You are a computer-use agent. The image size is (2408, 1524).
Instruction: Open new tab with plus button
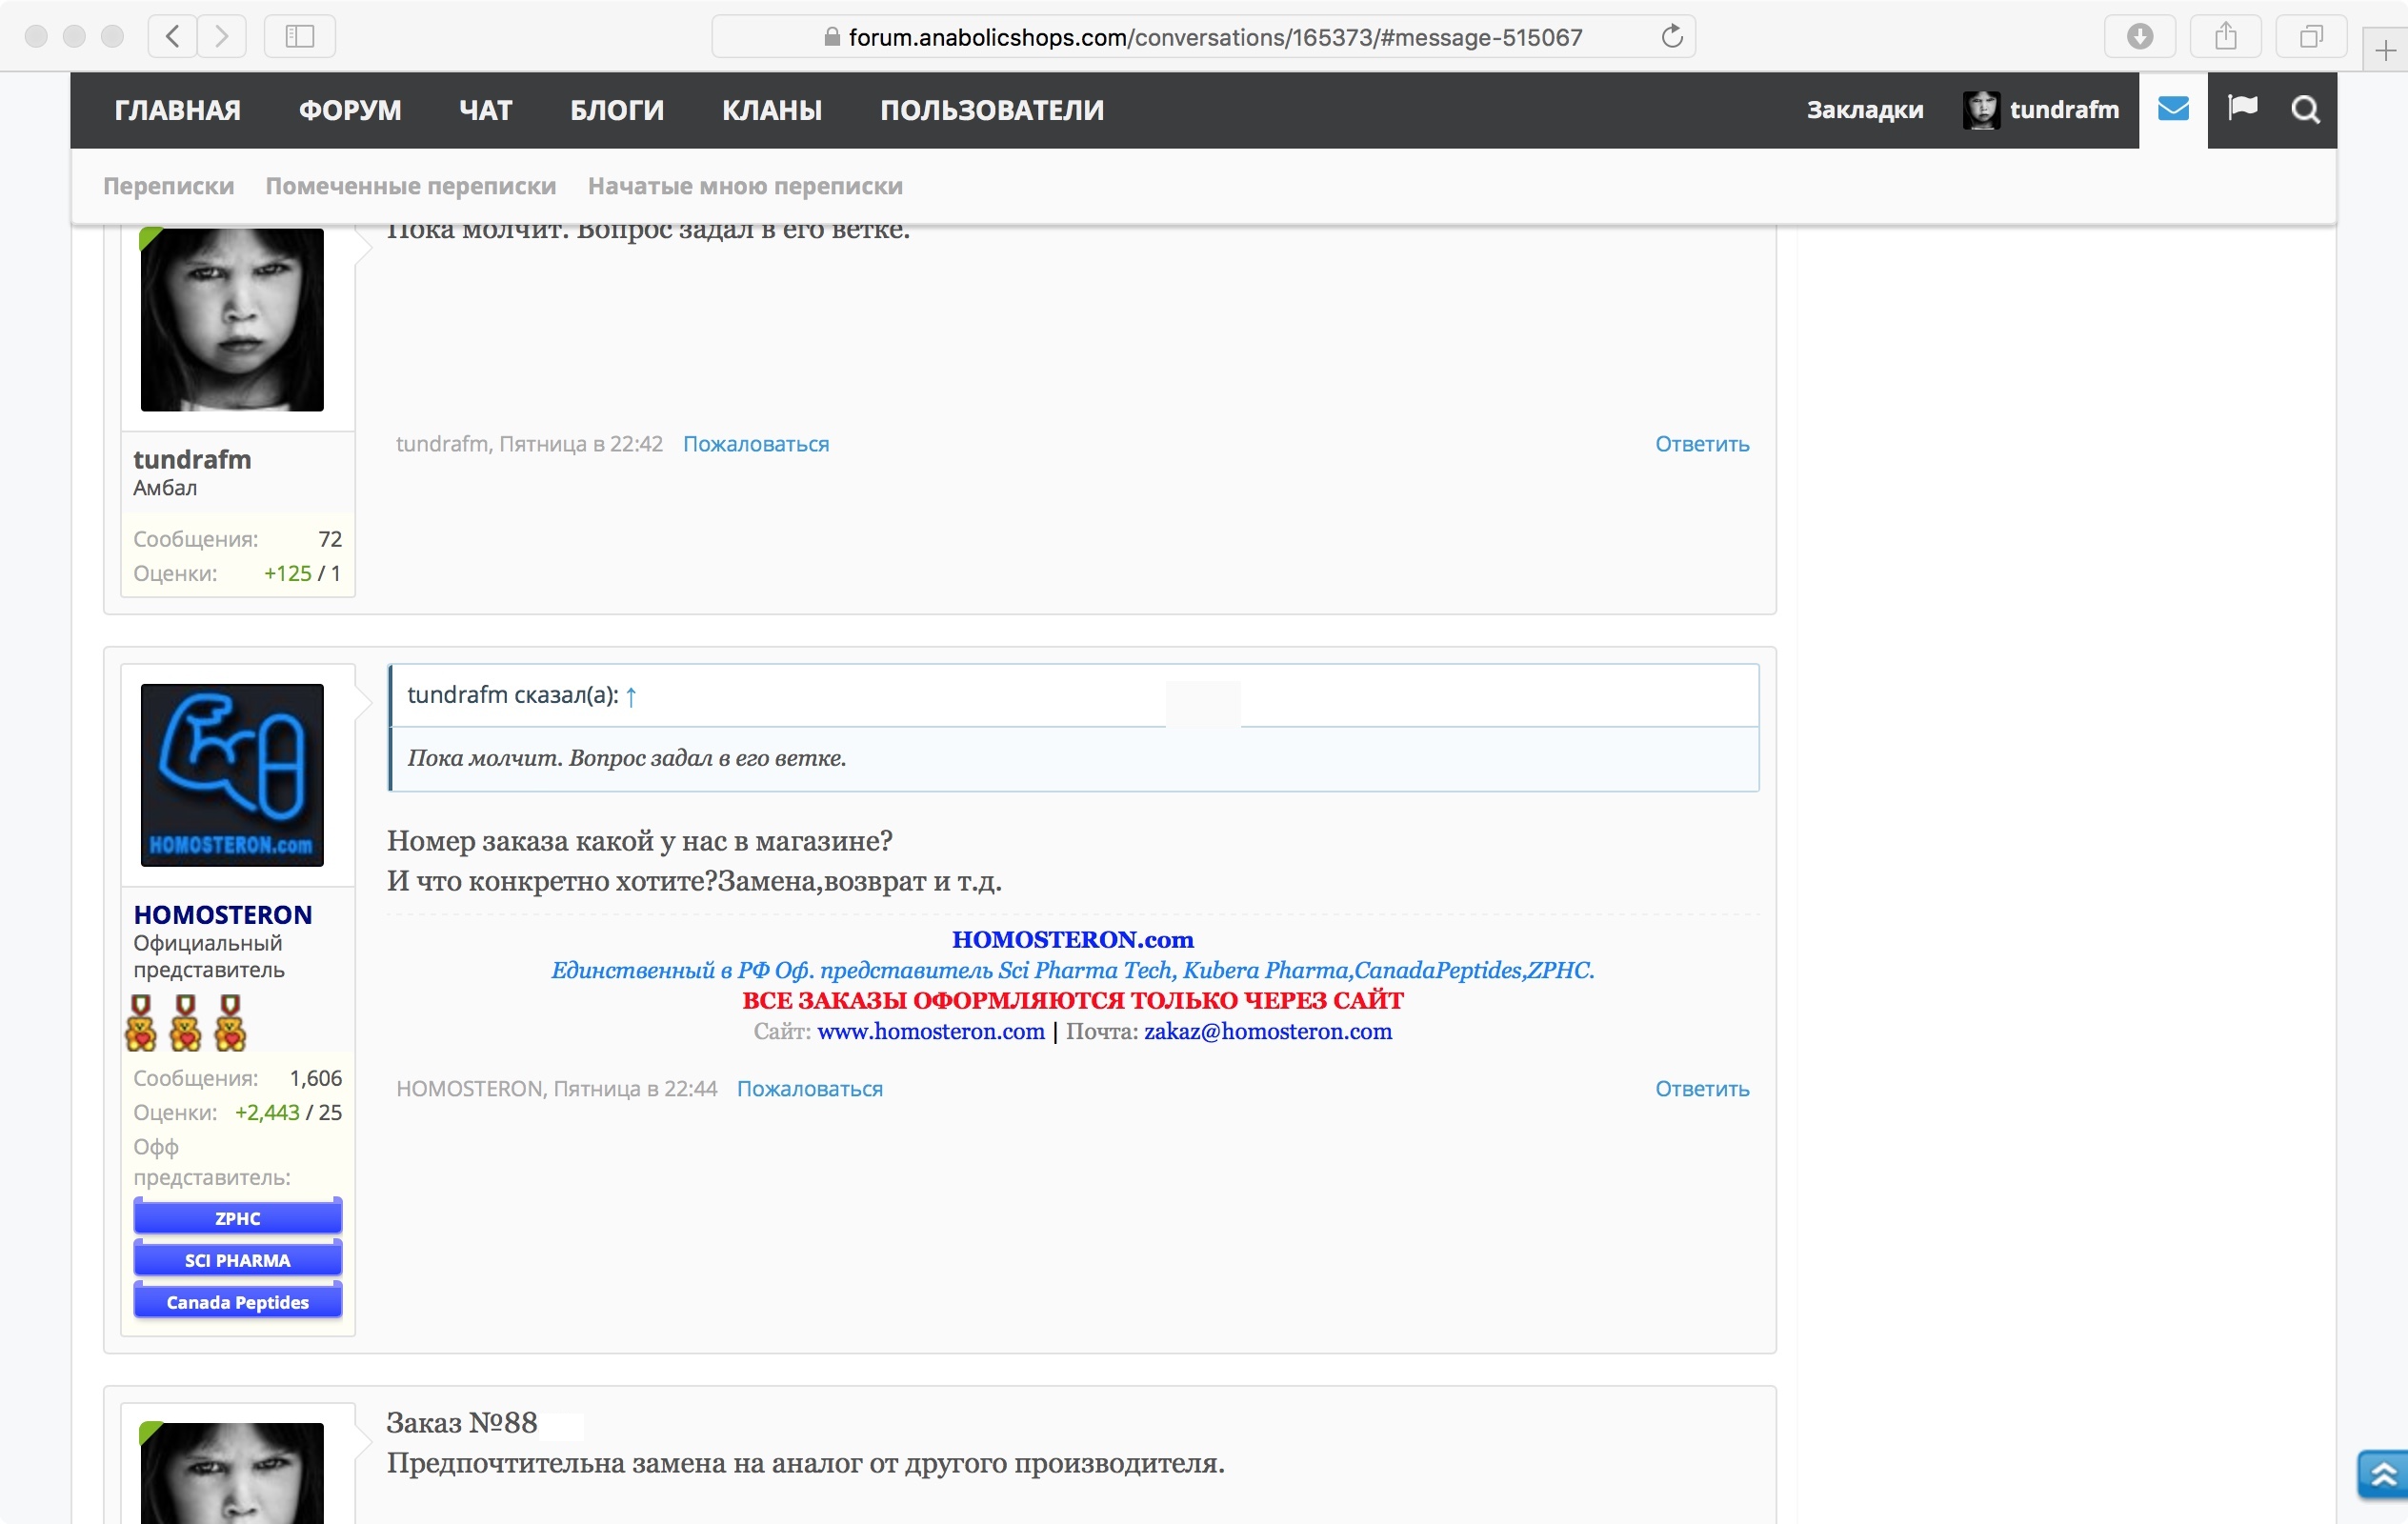(x=2385, y=50)
